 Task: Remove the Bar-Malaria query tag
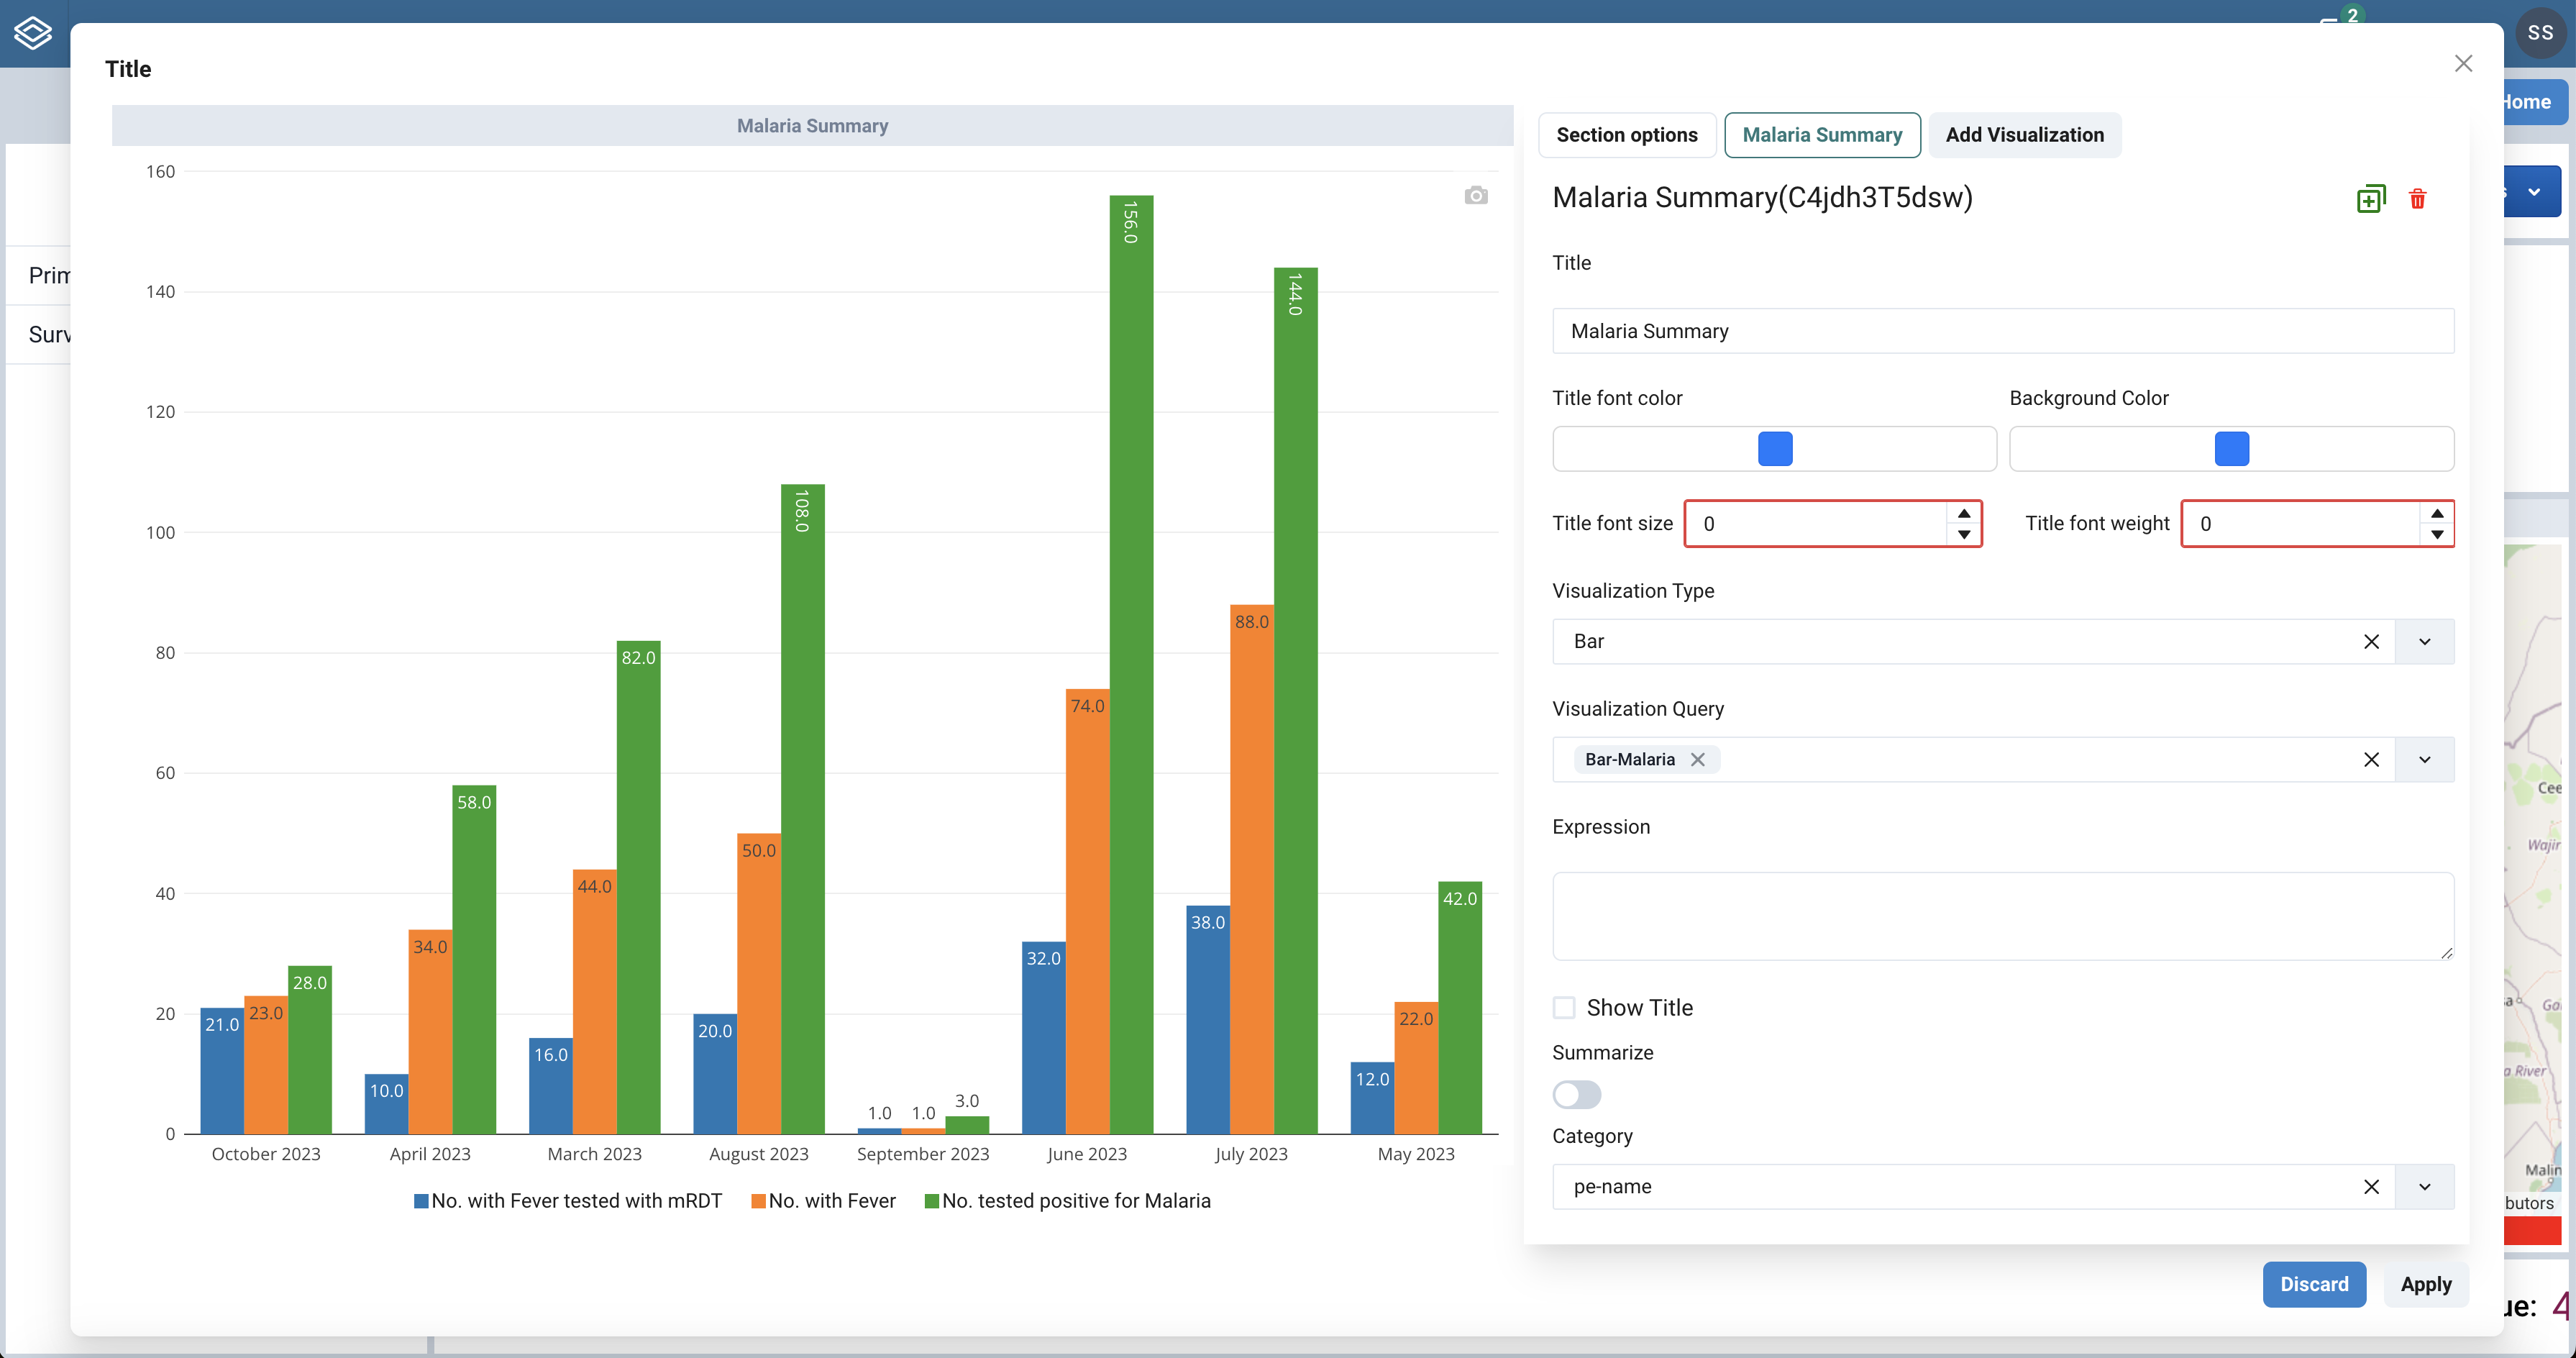(x=1697, y=760)
